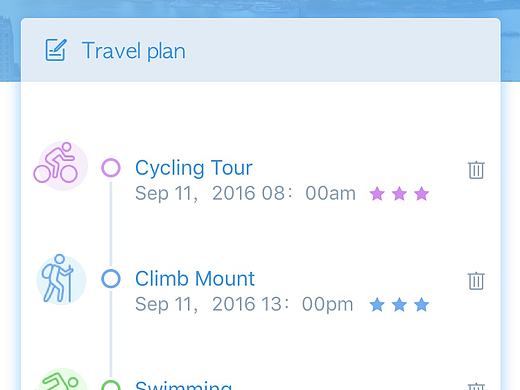Click timeline line between Cycling and Climb
Viewport: 520px width, 390px height.
111,223
